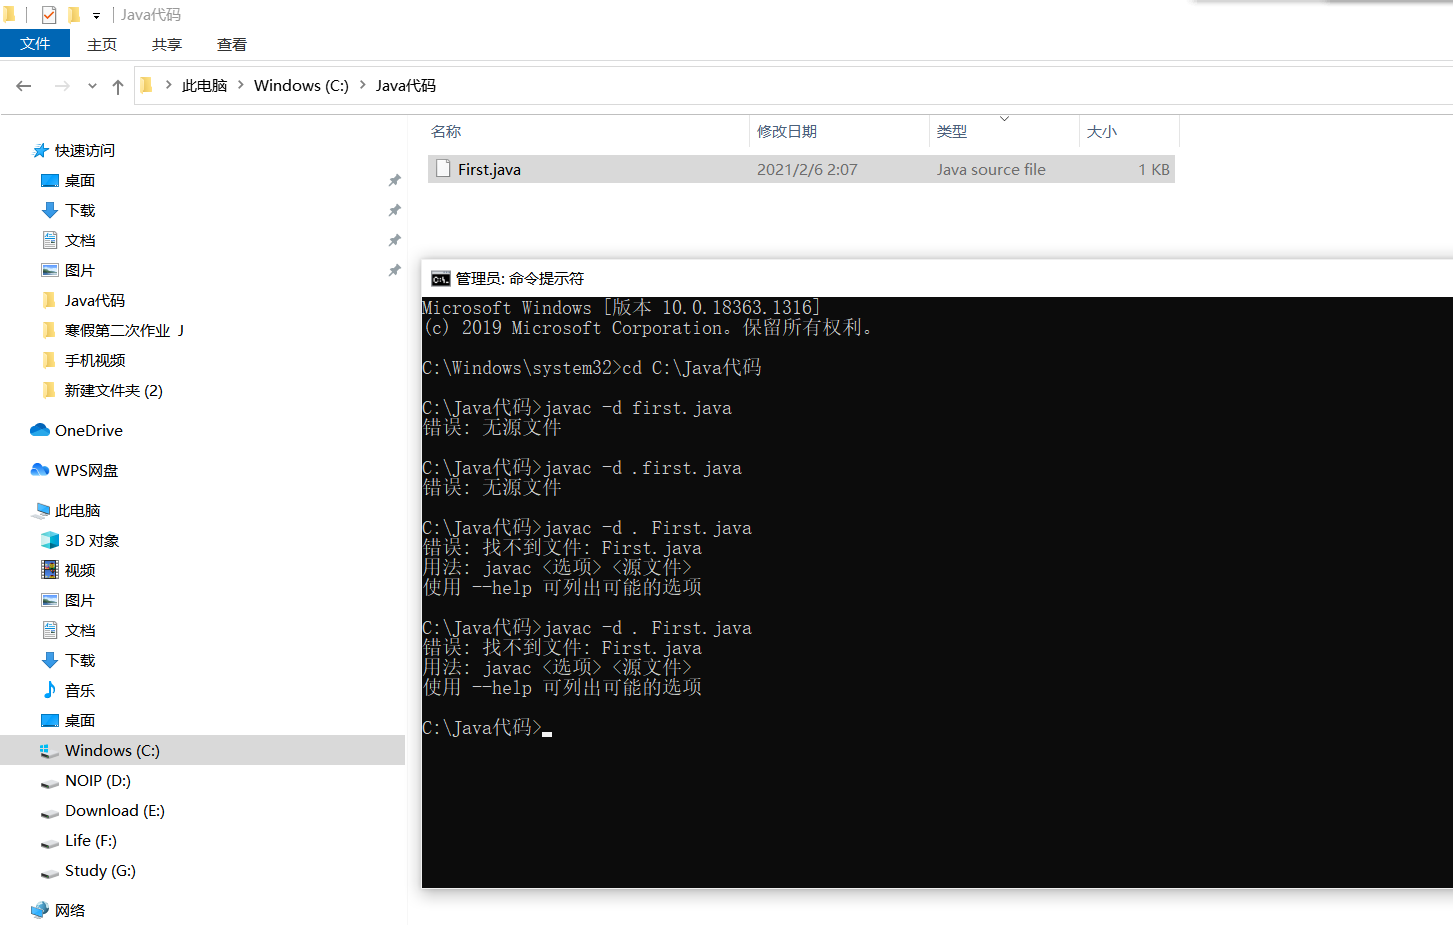Switch to the 共享 ribbon tab
The image size is (1453, 925).
coord(167,44)
